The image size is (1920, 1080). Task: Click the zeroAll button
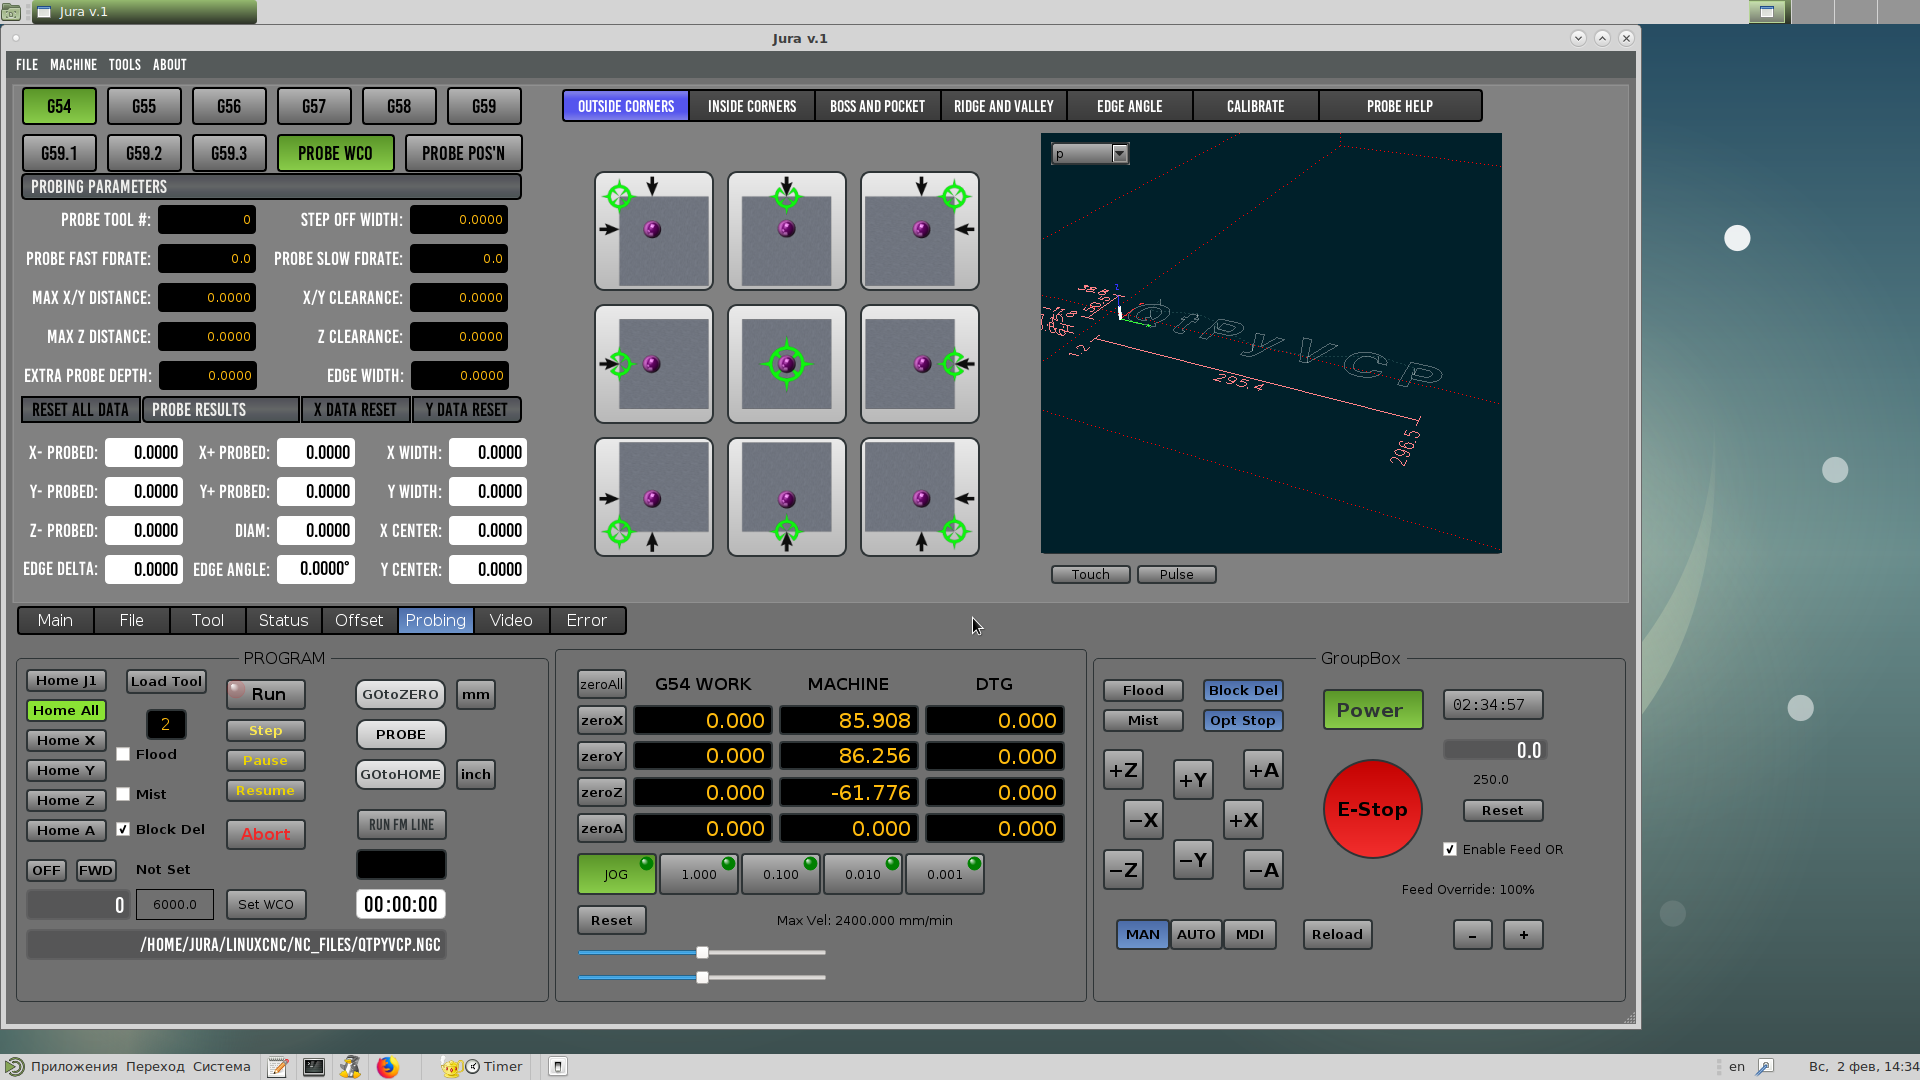[x=601, y=685]
